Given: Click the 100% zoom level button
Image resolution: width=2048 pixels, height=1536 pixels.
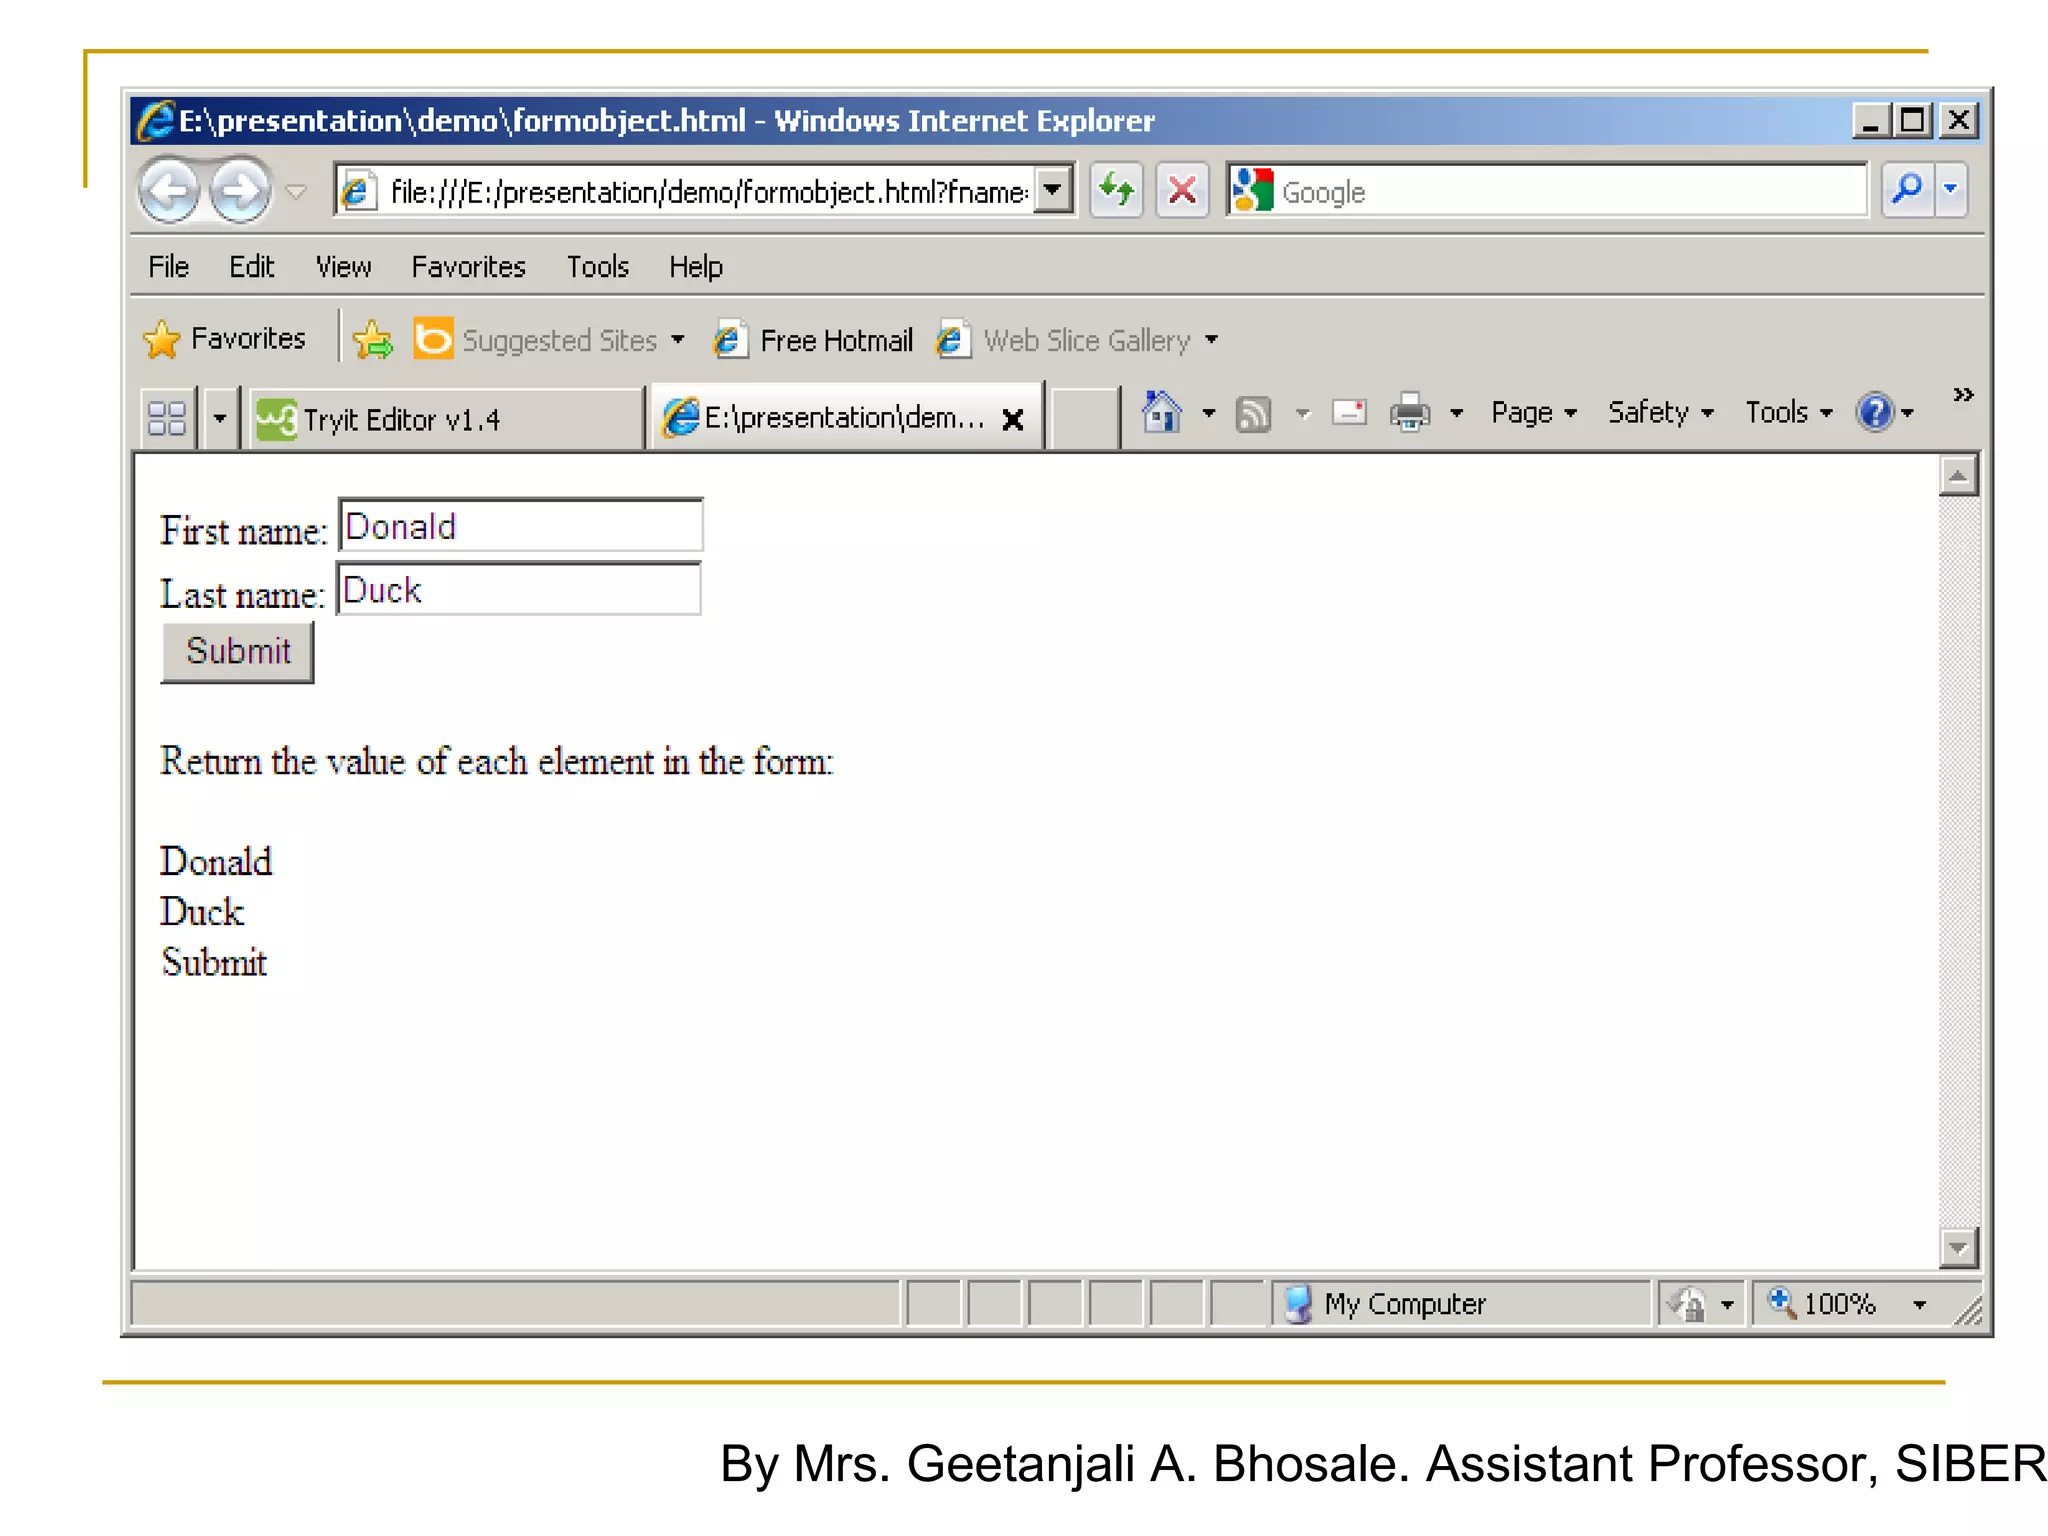Looking at the screenshot, I should click(x=1824, y=1304).
